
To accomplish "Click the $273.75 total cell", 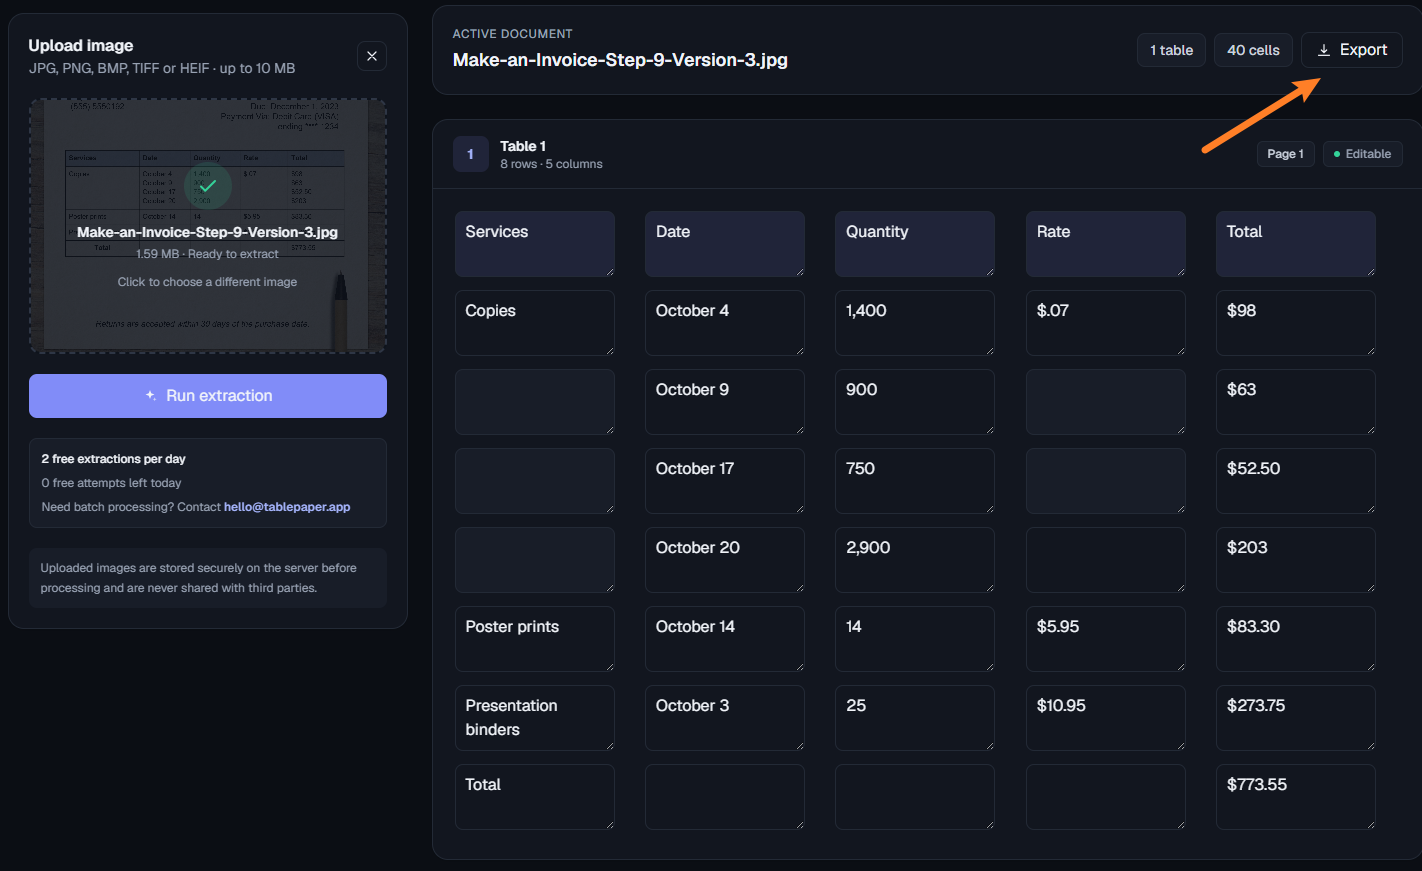I will pyautogui.click(x=1296, y=718).
